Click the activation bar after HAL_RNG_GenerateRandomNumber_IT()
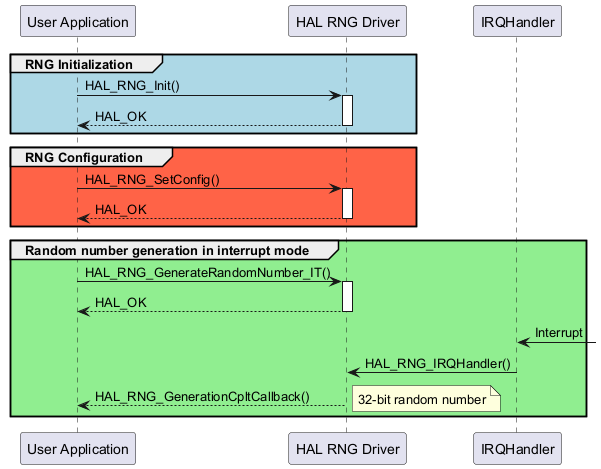The image size is (601, 469). 347,297
